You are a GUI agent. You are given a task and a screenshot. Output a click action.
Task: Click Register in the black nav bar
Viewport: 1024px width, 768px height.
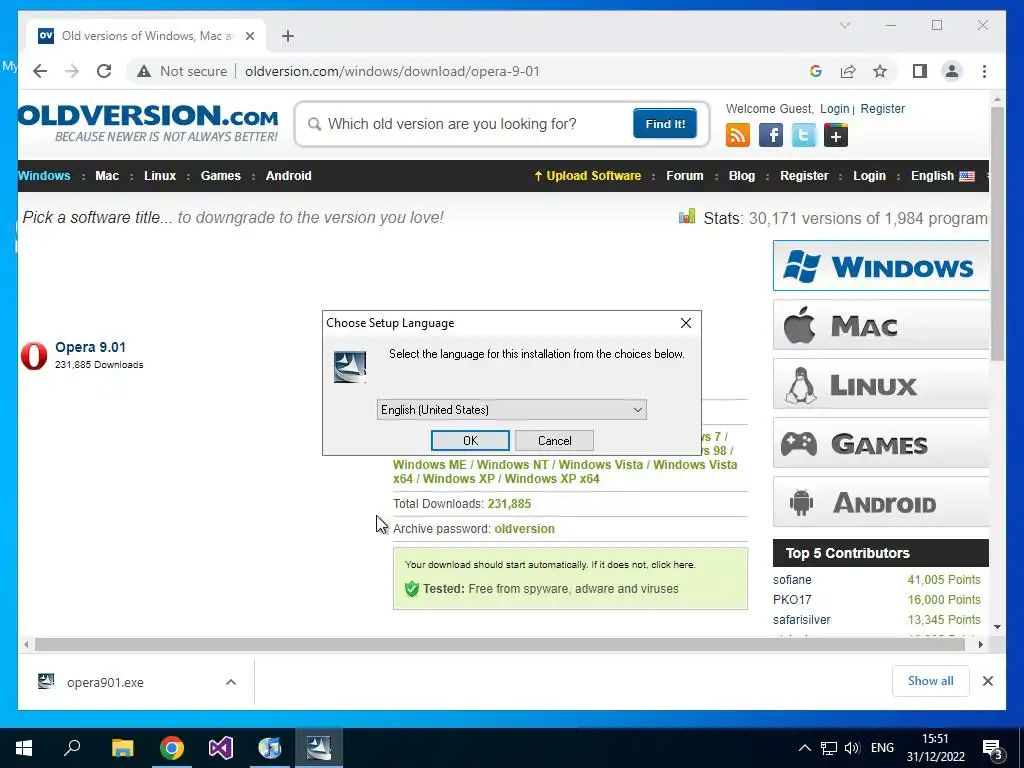click(x=804, y=176)
